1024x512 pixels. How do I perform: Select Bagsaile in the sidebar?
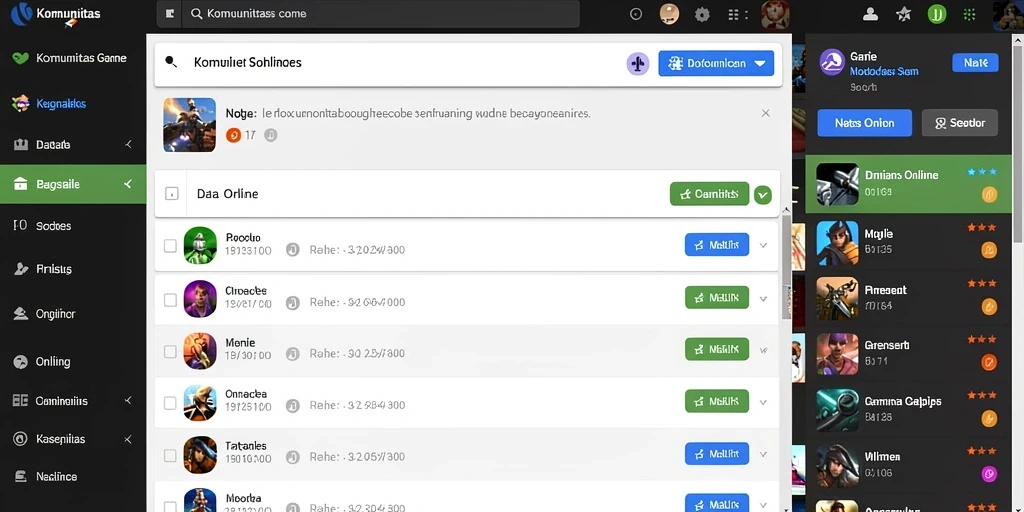tap(73, 184)
